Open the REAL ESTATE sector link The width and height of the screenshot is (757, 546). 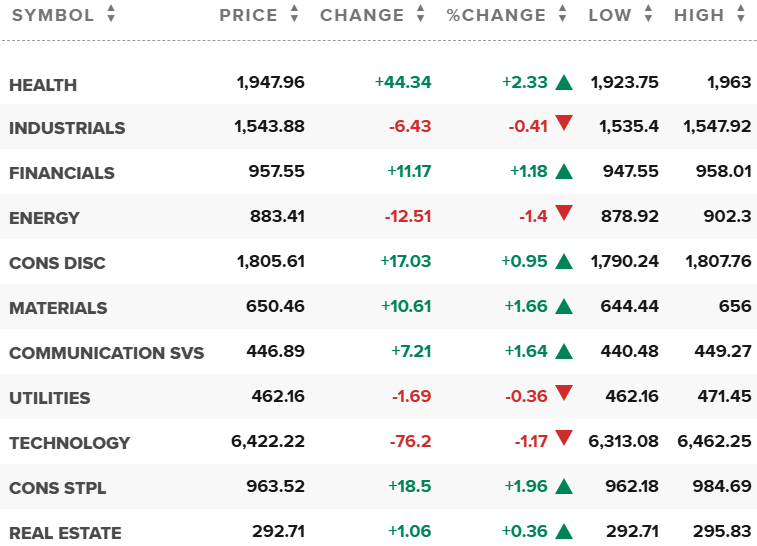[65, 533]
